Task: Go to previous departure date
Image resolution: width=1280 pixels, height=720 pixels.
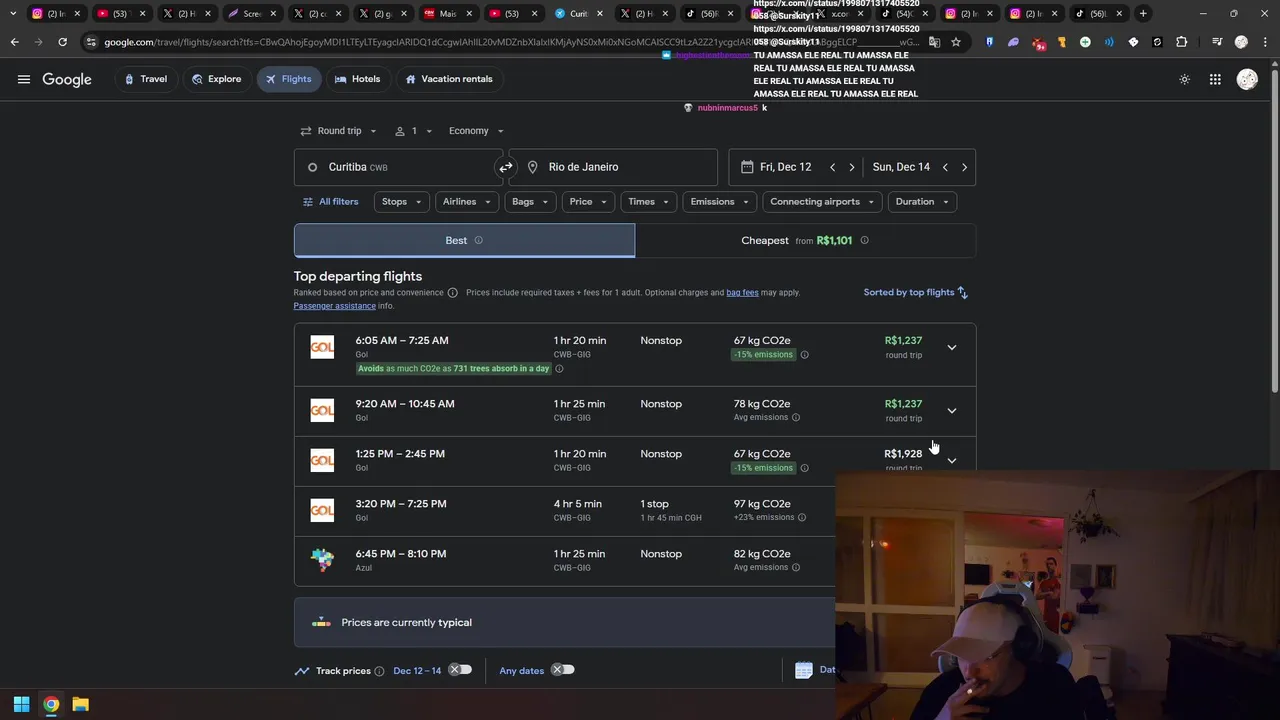Action: point(832,167)
